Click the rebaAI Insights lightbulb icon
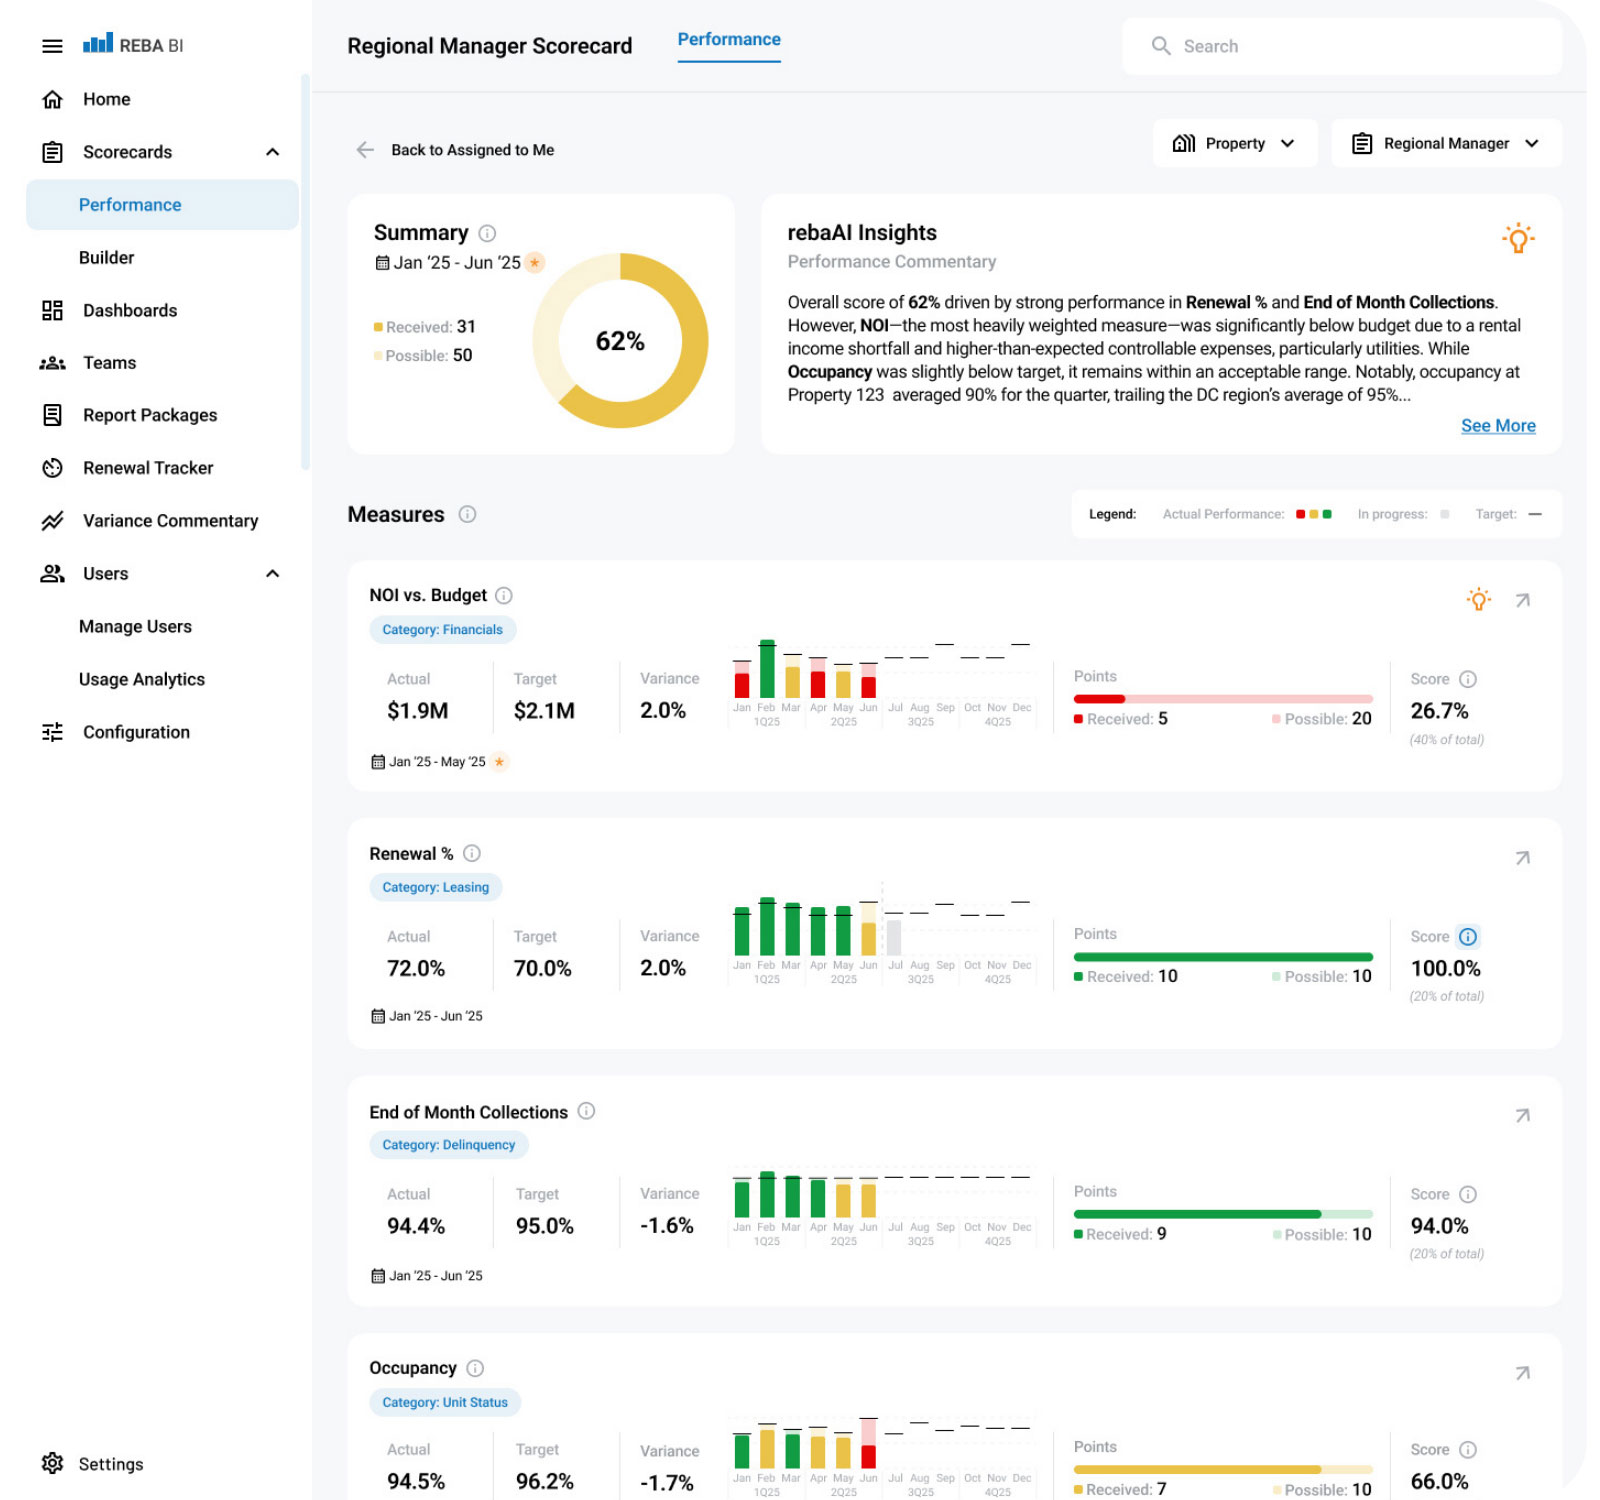1600x1500 pixels. [1518, 238]
